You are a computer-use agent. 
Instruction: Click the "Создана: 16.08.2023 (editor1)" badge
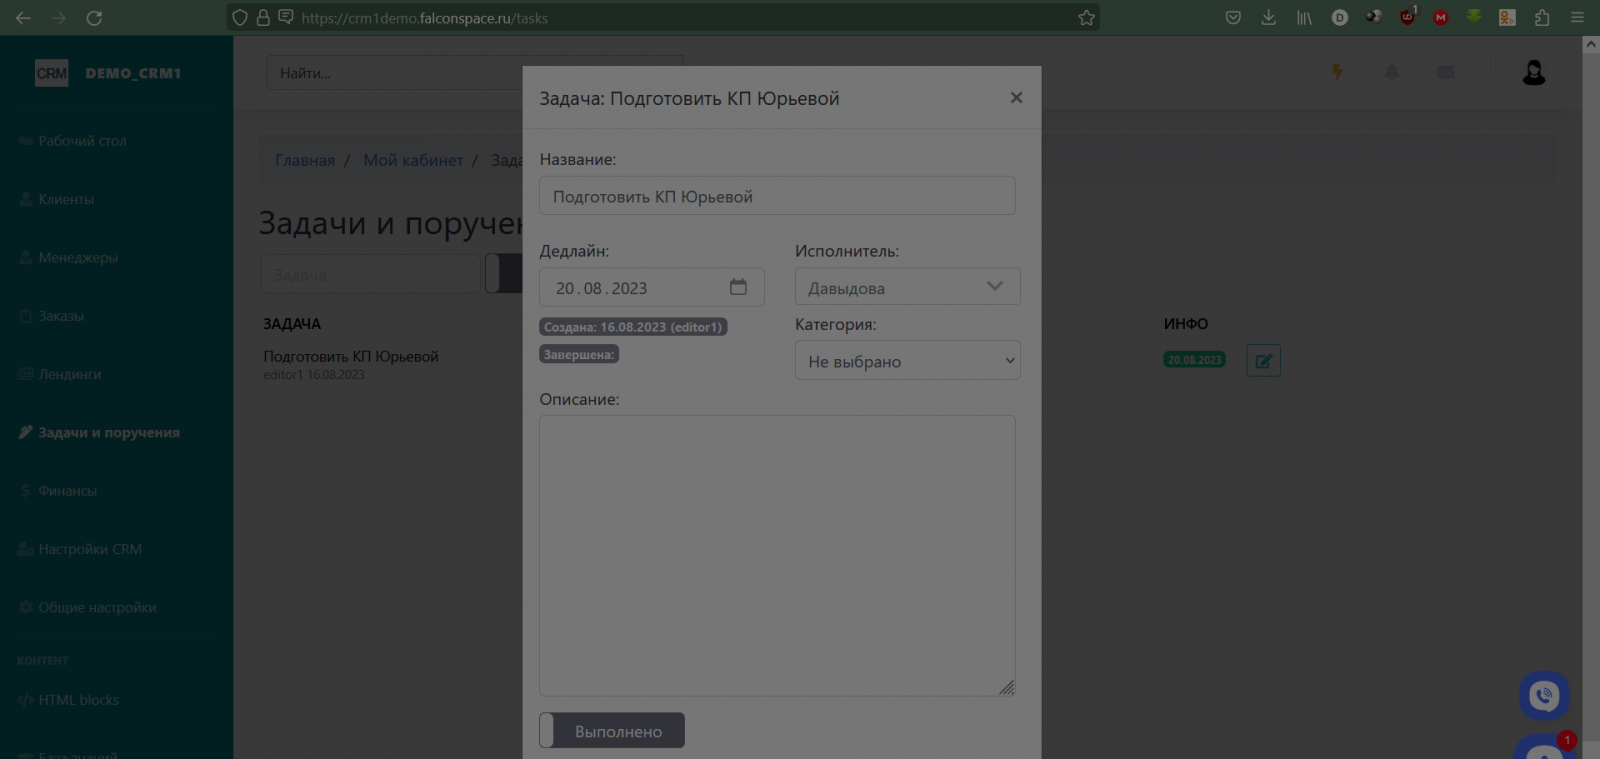[x=633, y=327]
